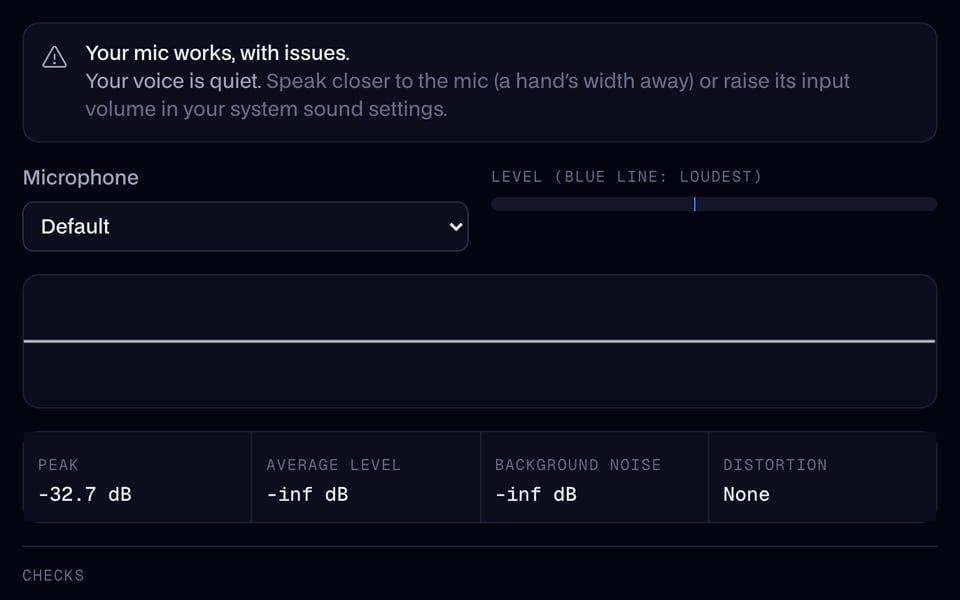The image size is (960, 600).
Task: Click the "BACKGROUND NOISE" label
Action: pos(578,465)
